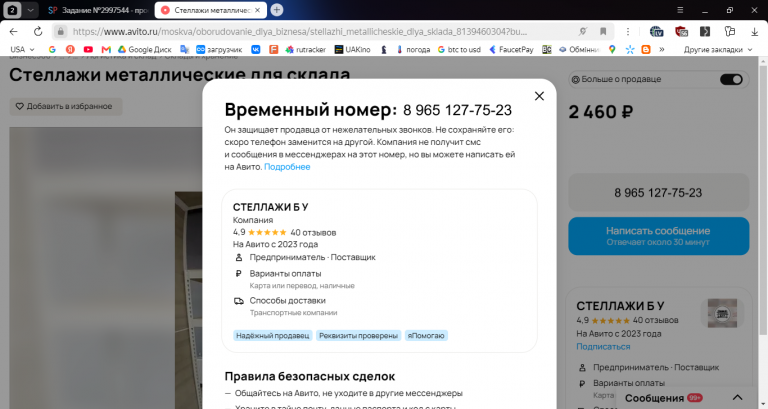Open the VK bookmark icon
The image size is (768, 409).
point(256,49)
